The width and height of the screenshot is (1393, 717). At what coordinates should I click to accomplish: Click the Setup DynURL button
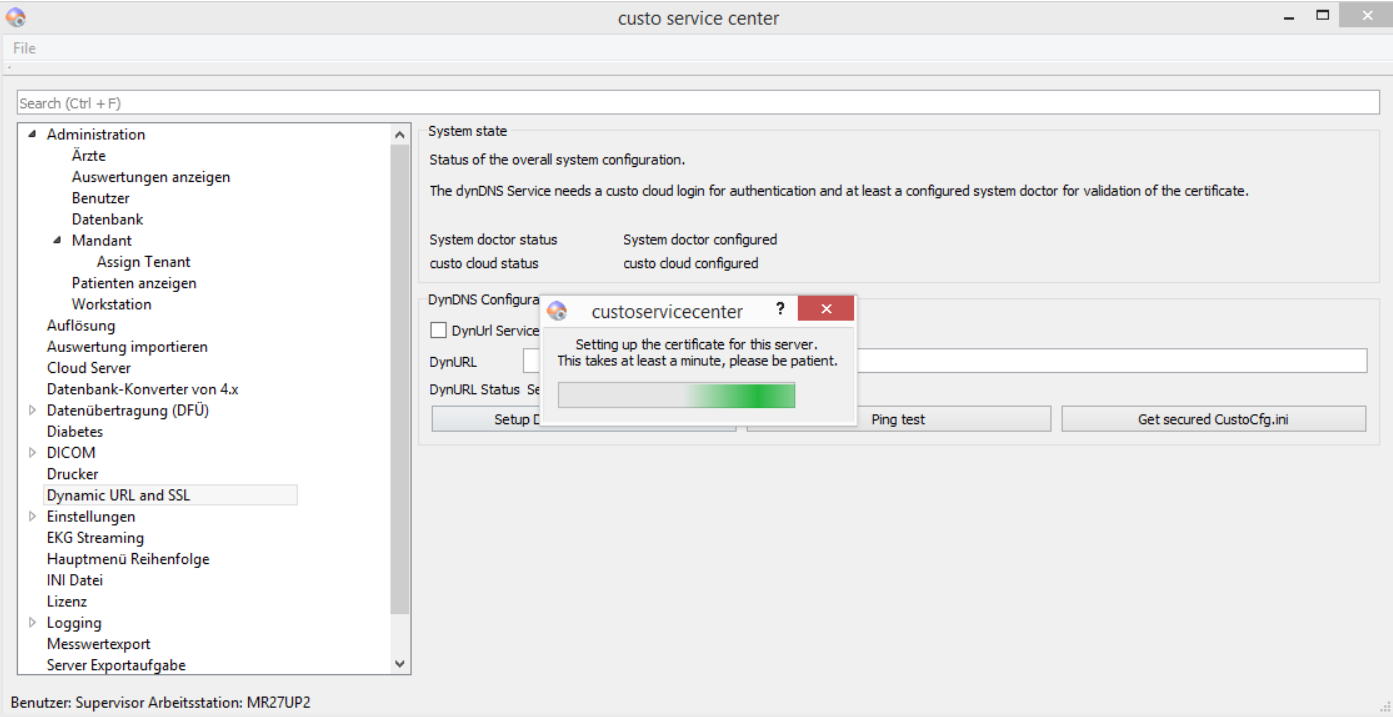click(x=584, y=419)
